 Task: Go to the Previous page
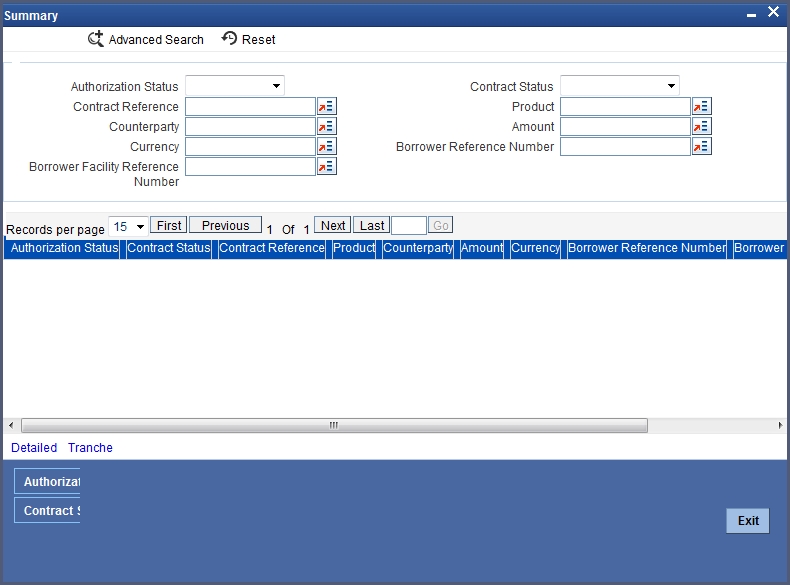(x=225, y=225)
